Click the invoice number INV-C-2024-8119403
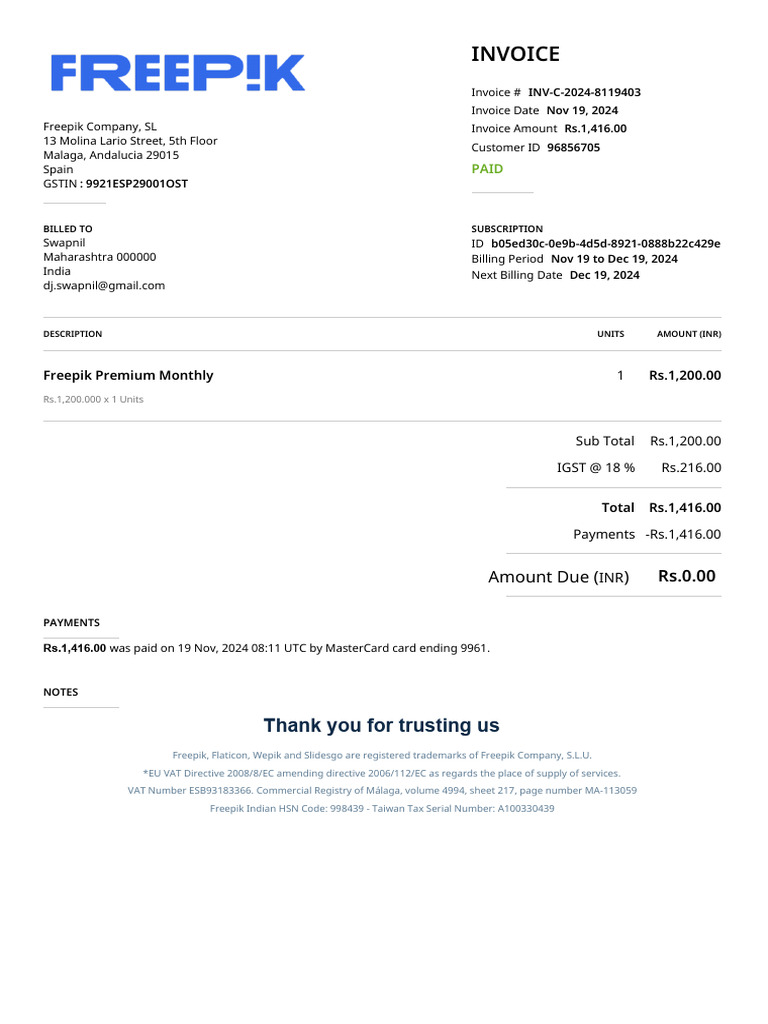 584,92
